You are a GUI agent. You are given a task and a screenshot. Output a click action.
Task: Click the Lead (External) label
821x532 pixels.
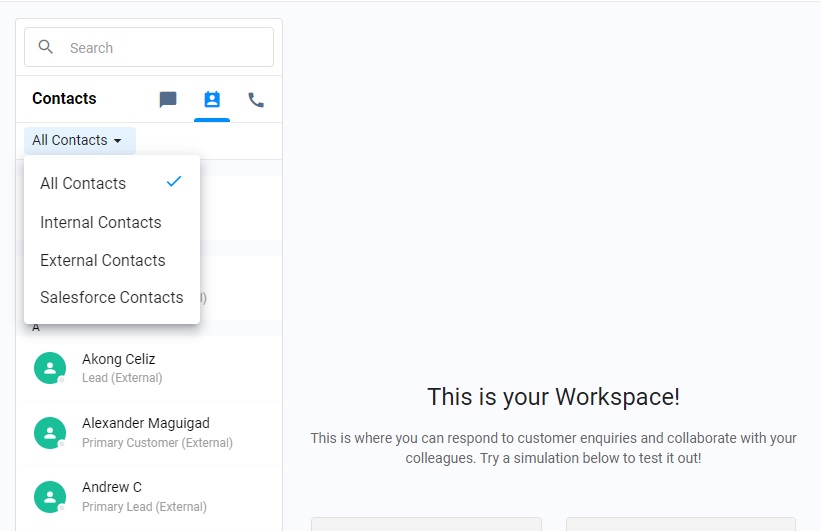(x=122, y=378)
